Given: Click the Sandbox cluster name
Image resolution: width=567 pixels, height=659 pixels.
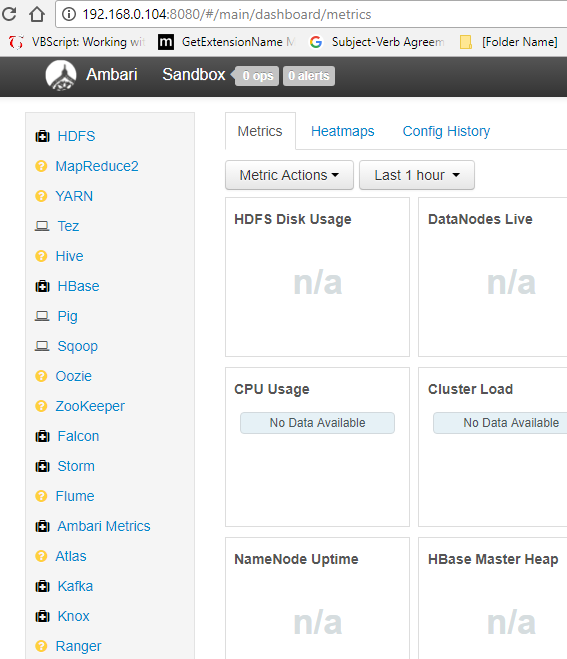Looking at the screenshot, I should click(194, 74).
